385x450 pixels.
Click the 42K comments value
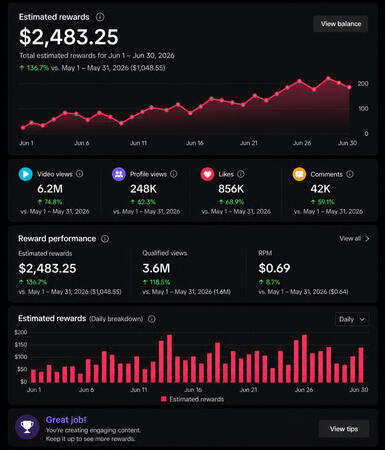(320, 189)
